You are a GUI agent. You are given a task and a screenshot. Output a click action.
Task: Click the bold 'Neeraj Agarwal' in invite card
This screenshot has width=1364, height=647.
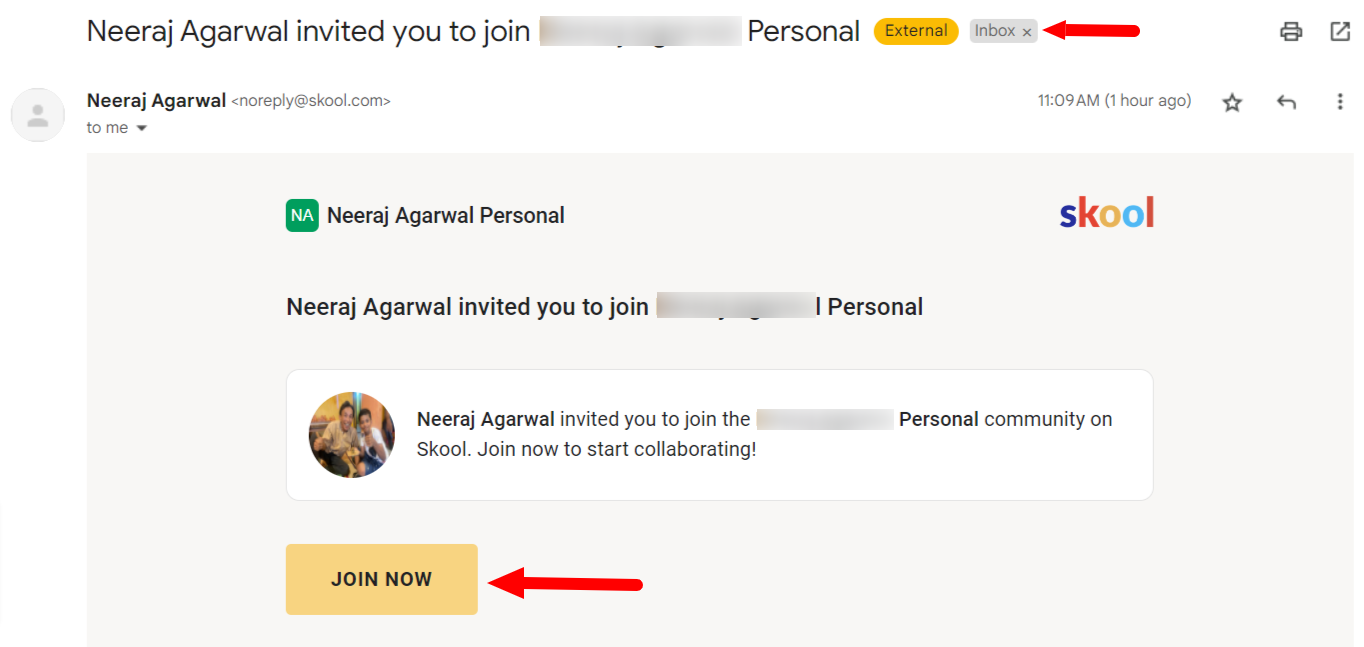click(486, 419)
